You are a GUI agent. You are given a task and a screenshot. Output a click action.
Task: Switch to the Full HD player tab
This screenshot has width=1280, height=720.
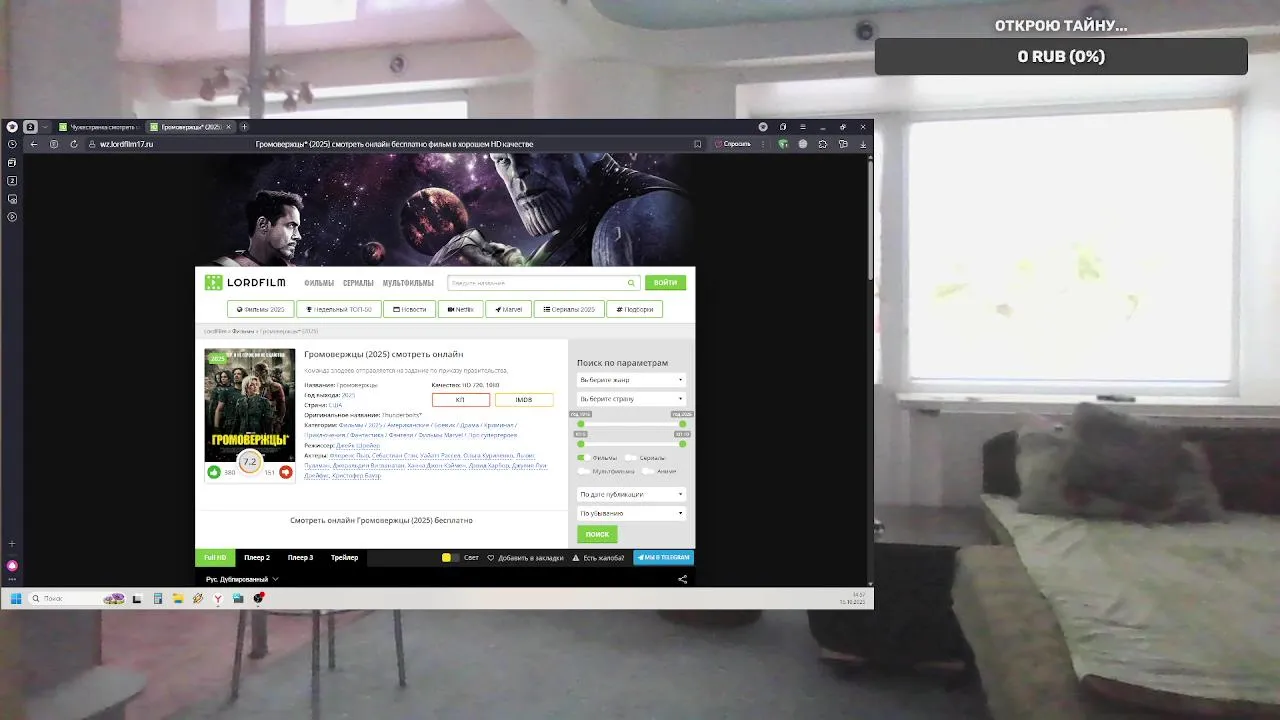pyautogui.click(x=215, y=558)
